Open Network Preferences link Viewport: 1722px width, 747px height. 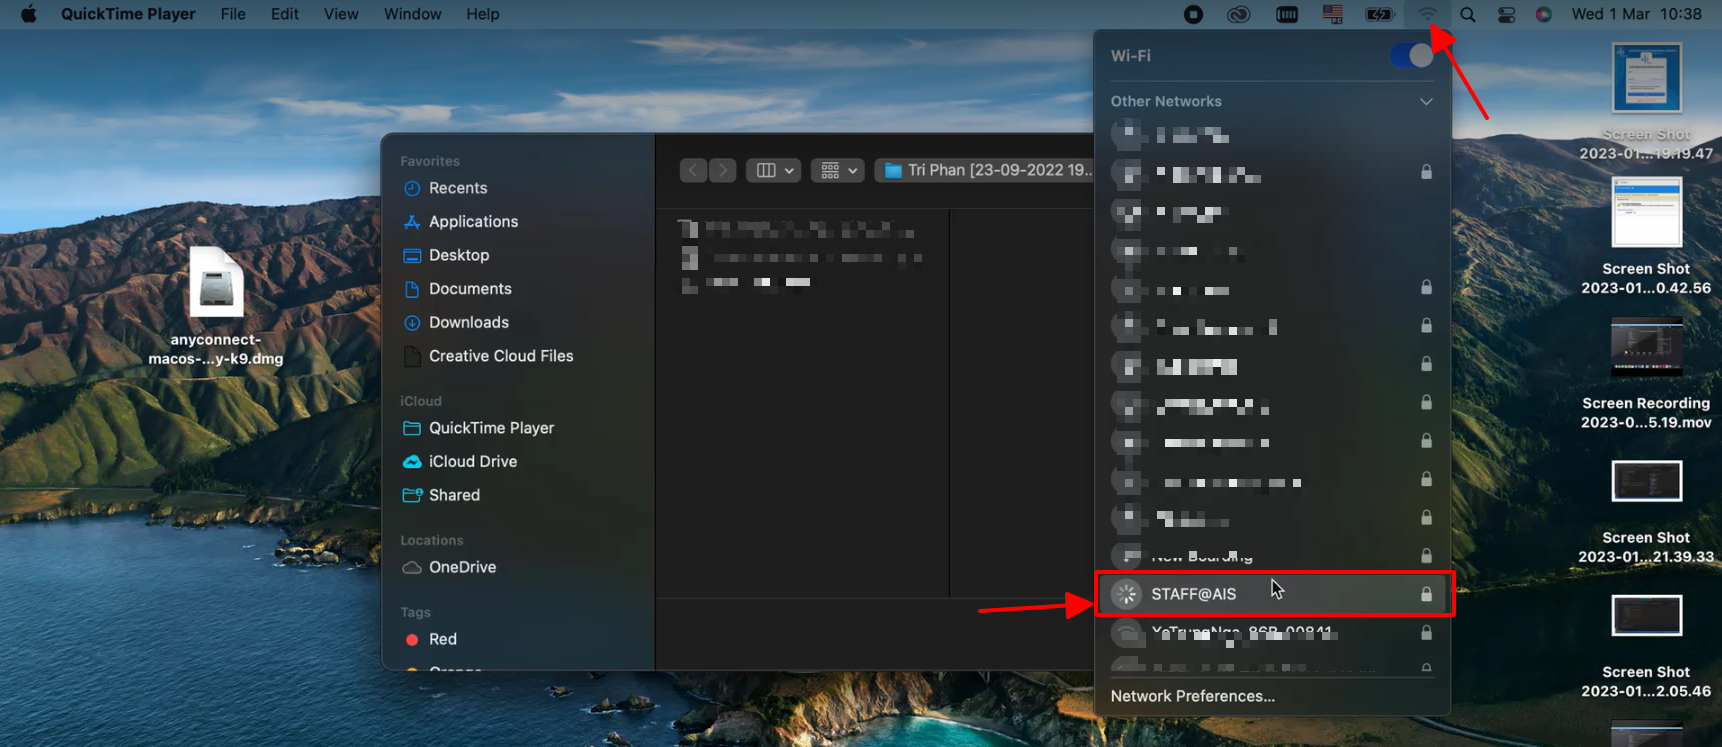pos(1192,696)
